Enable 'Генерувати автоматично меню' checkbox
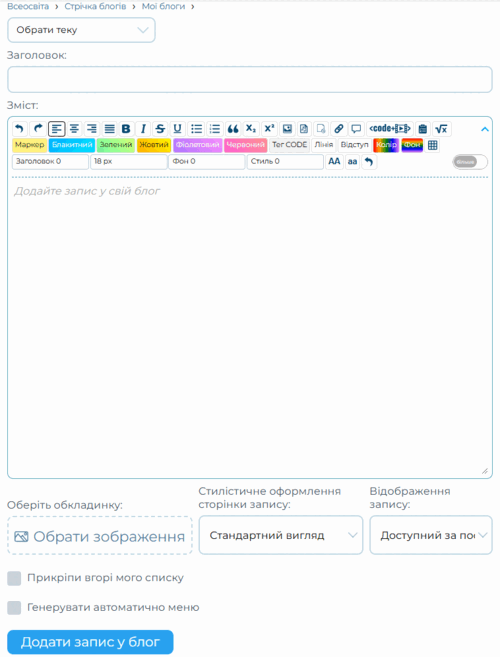This screenshot has height=657, width=500. click(x=14, y=608)
